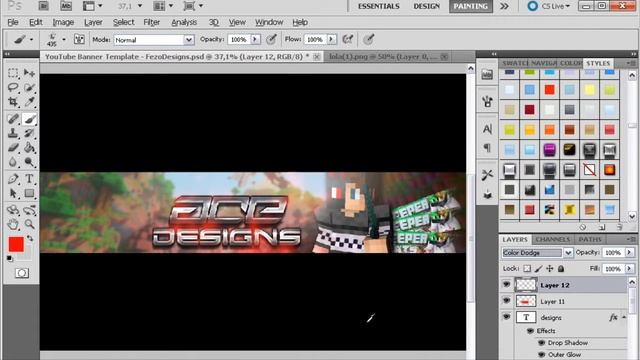Toggle Quick Mask mode
The height and width of the screenshot is (360, 640).
[x=22, y=273]
